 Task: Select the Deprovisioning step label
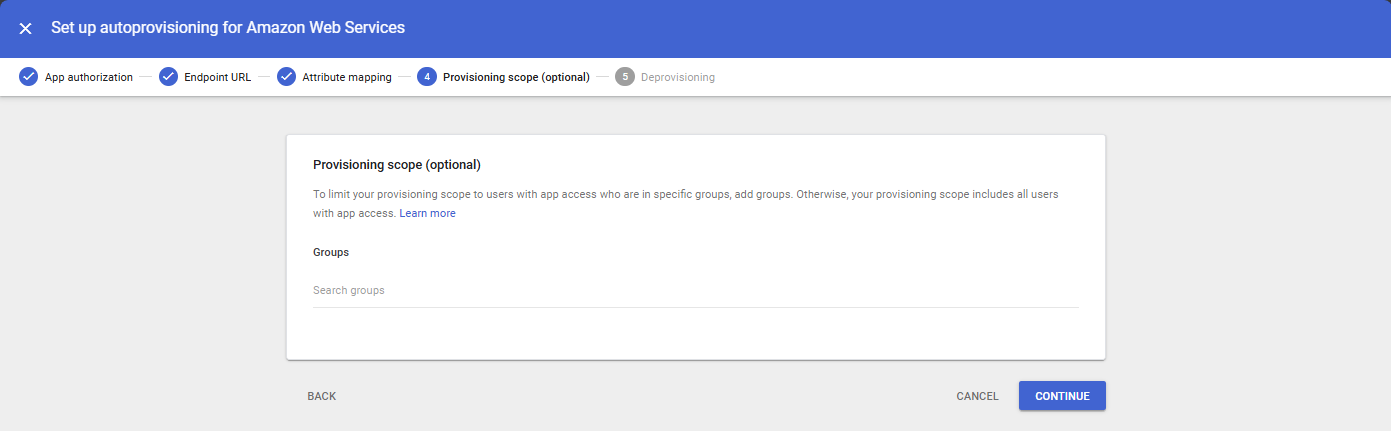[678, 77]
